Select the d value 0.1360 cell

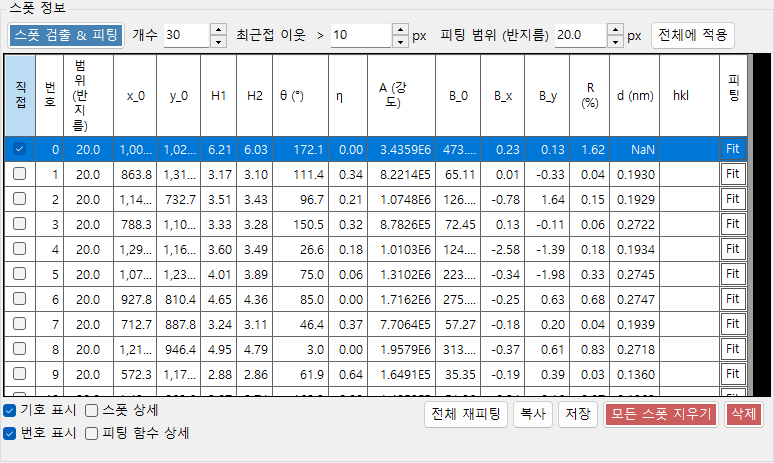click(635, 375)
